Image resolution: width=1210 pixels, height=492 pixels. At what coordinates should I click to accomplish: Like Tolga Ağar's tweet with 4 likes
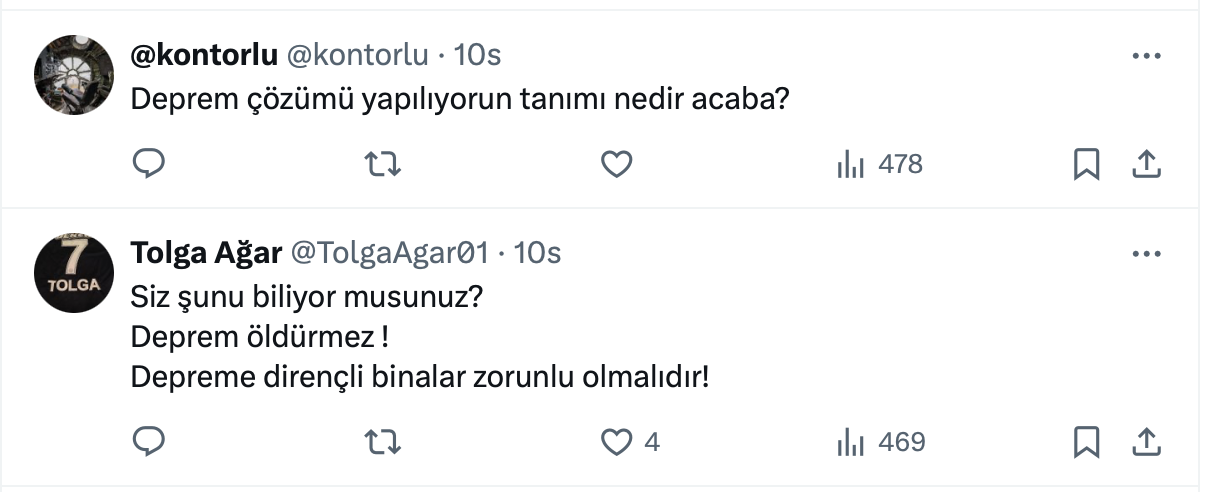(x=619, y=441)
